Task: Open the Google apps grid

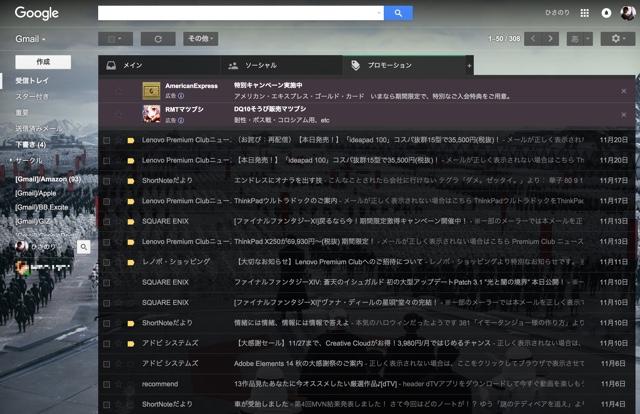Action: click(x=584, y=13)
